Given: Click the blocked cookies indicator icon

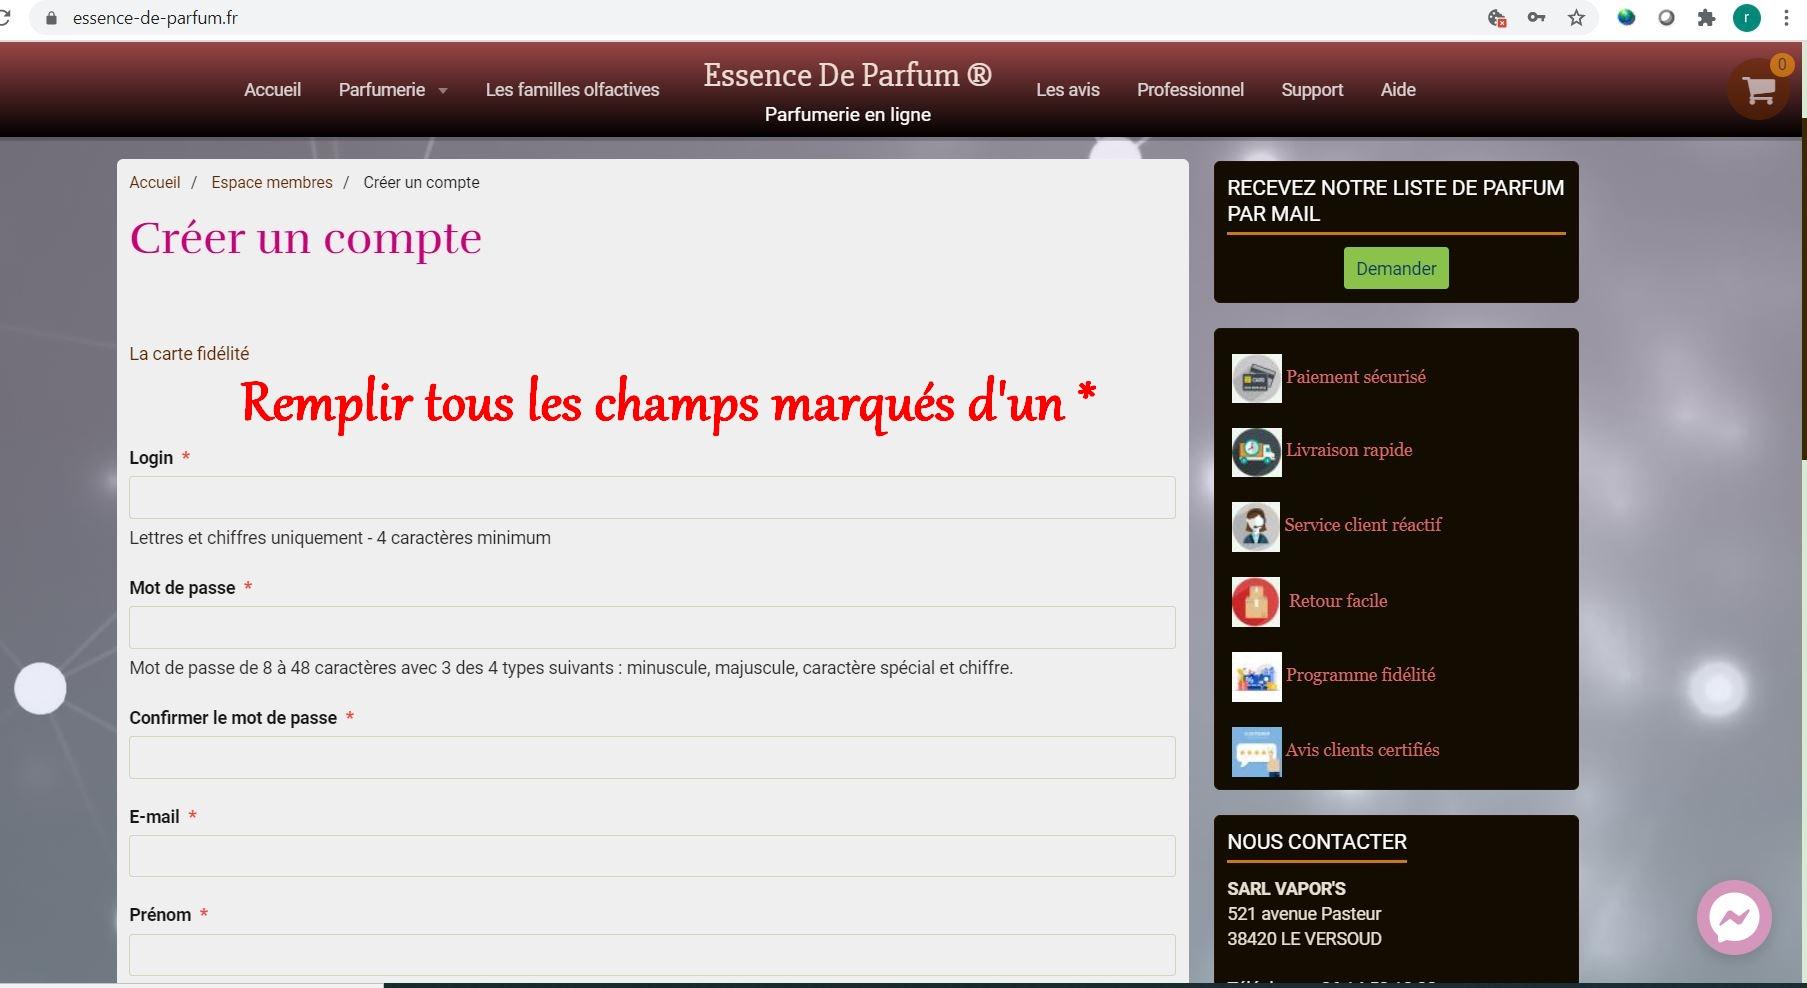Looking at the screenshot, I should 1496,18.
